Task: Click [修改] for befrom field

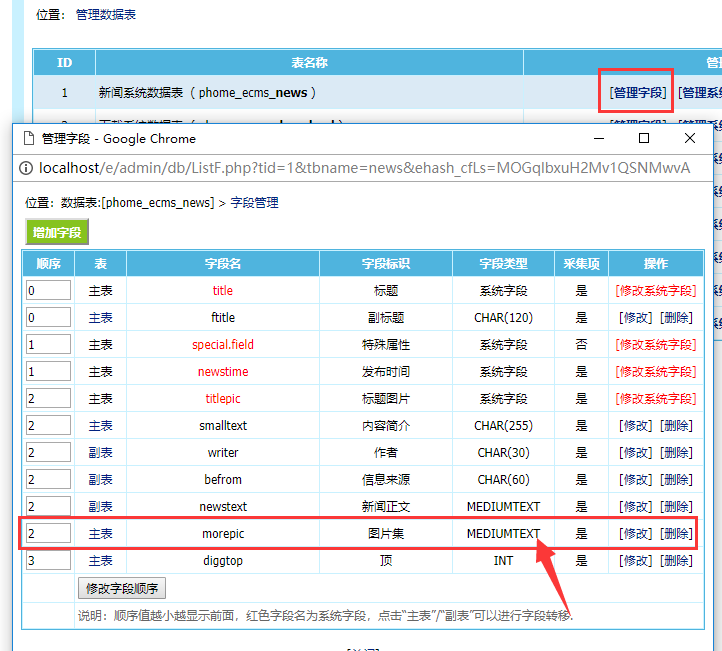Action: (x=635, y=480)
